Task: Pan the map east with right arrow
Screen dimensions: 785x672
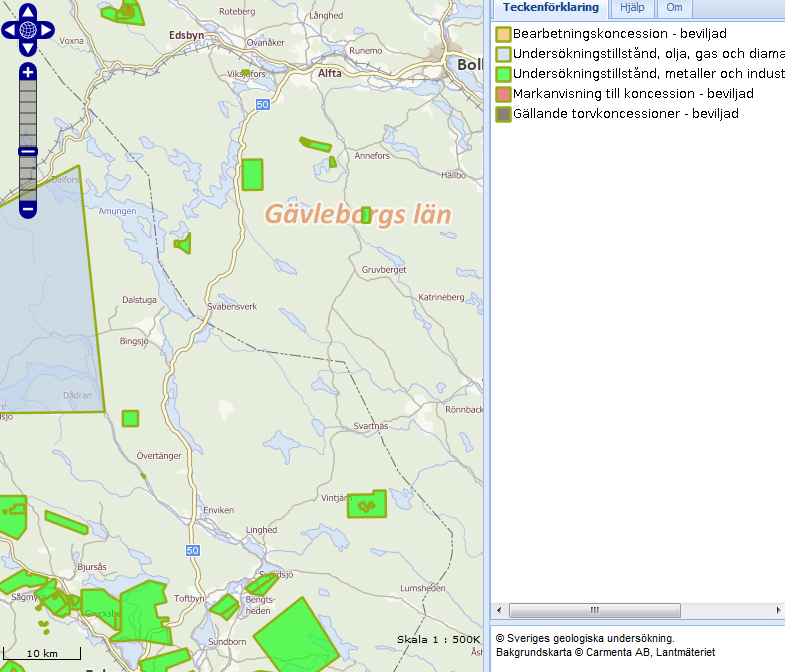Action: point(46,30)
